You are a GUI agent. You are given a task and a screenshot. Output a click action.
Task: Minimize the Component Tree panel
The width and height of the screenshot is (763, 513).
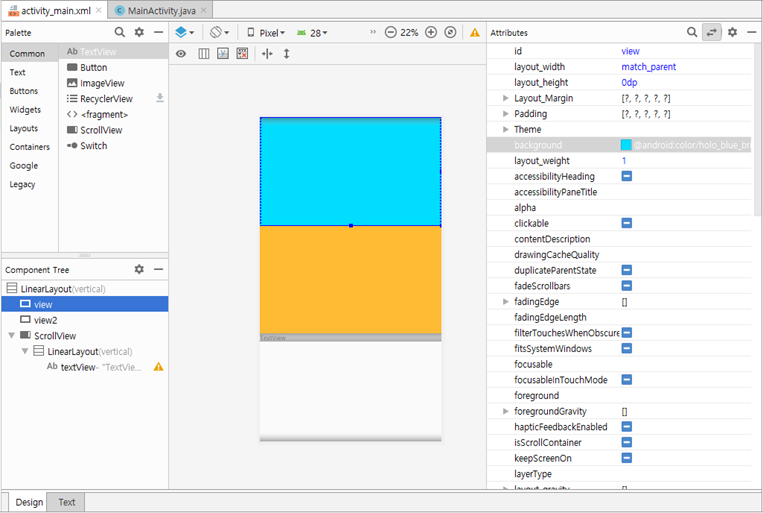[159, 269]
